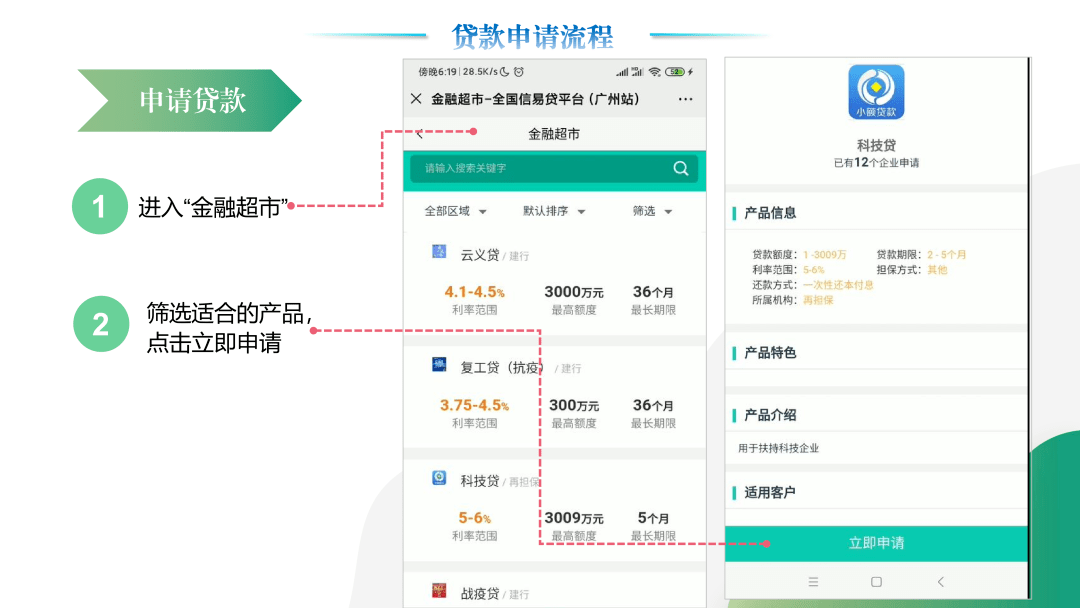Viewport: 1080px width, 608px height.
Task: Open the 复工贷（抗疫） loan product
Action: [502, 368]
